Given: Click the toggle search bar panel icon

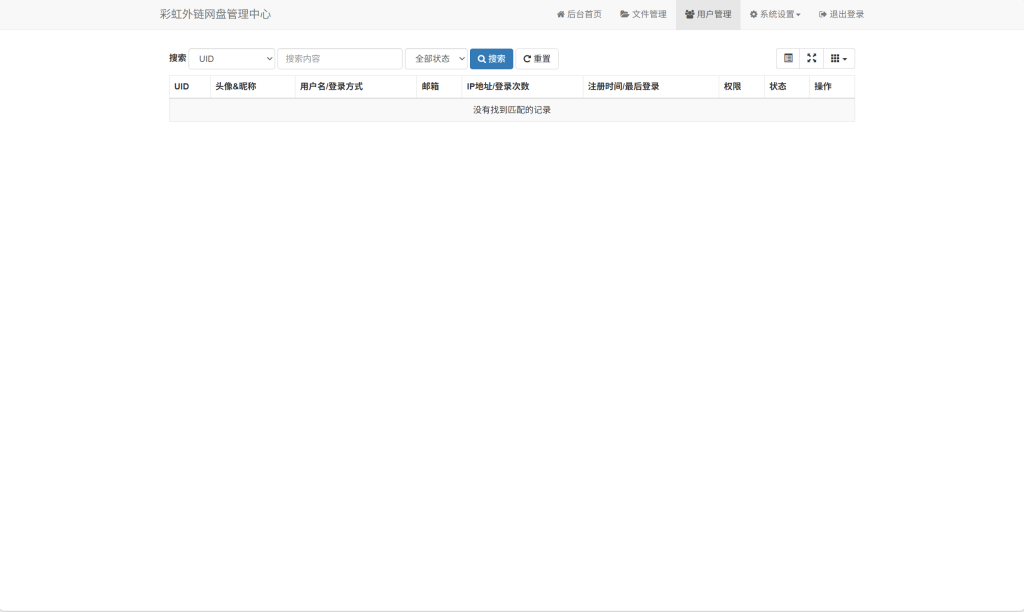Looking at the screenshot, I should [x=788, y=58].
